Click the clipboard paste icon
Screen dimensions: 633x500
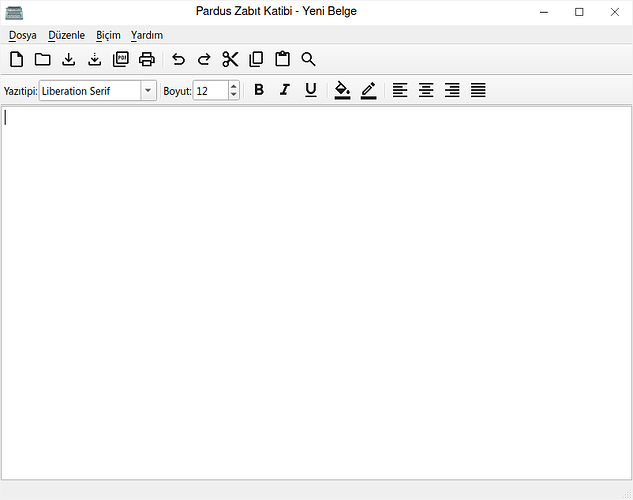282,59
